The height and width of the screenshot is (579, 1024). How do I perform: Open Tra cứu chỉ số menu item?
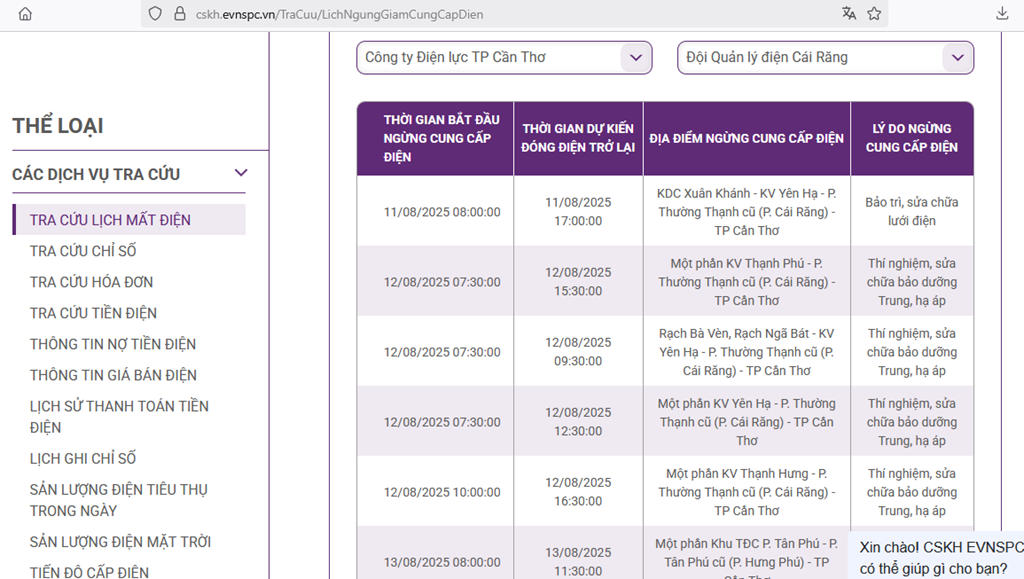tap(83, 251)
